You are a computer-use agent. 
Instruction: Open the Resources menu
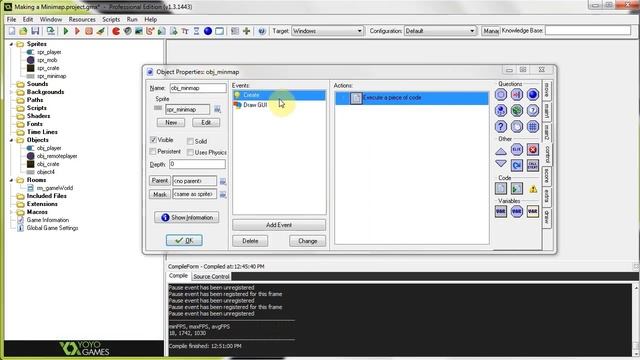point(82,19)
